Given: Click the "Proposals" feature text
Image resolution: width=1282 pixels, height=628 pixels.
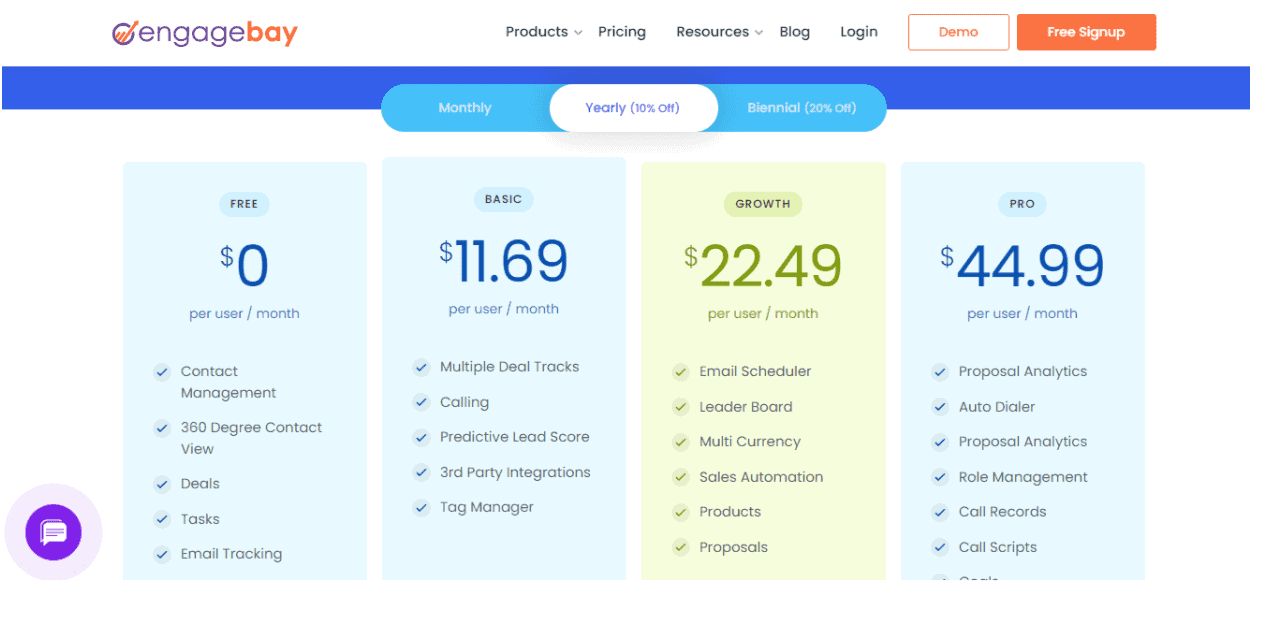Looking at the screenshot, I should coord(734,547).
